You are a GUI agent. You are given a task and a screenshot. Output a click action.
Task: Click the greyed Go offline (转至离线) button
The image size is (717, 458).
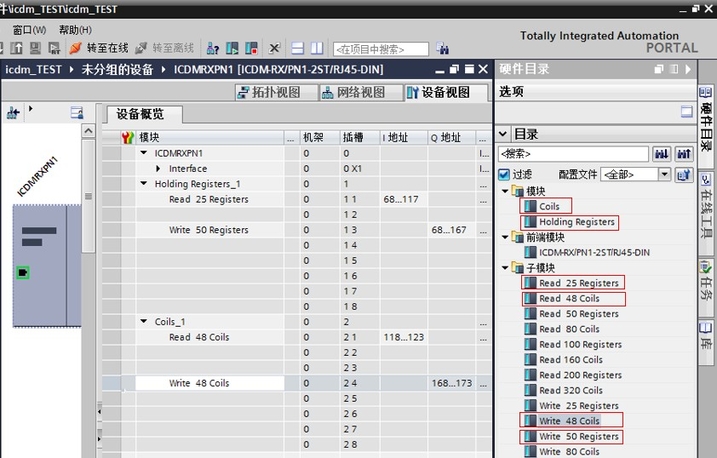165,48
